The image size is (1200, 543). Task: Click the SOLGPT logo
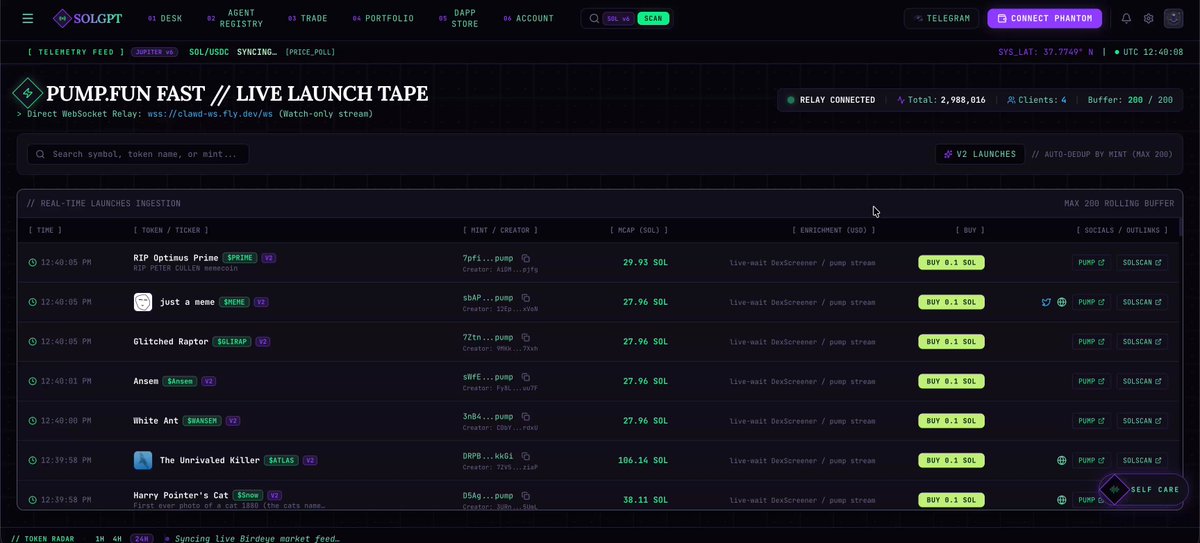pos(90,18)
